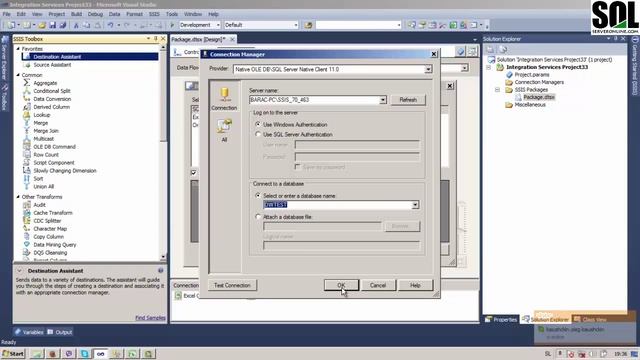Click the Row Count icon in SSIS Toolbox
The image size is (640, 360).
tap(27, 155)
